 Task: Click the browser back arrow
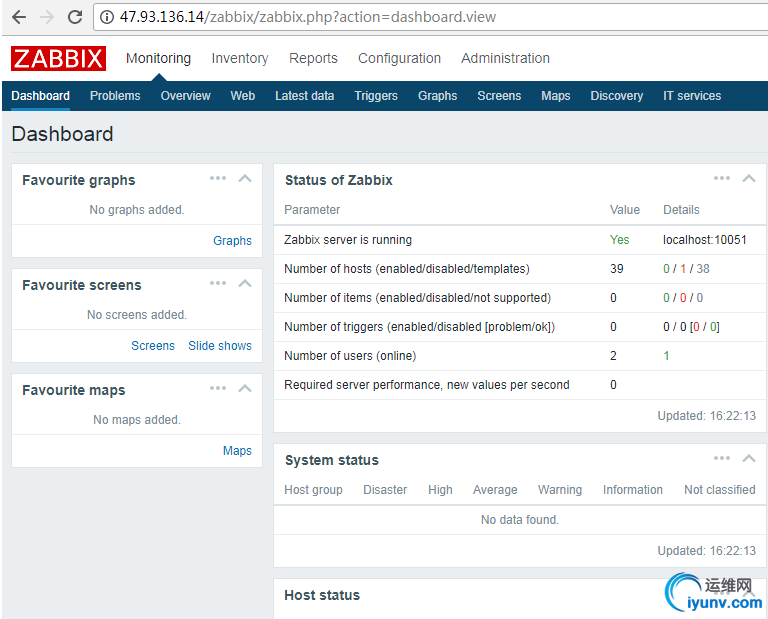(19, 17)
